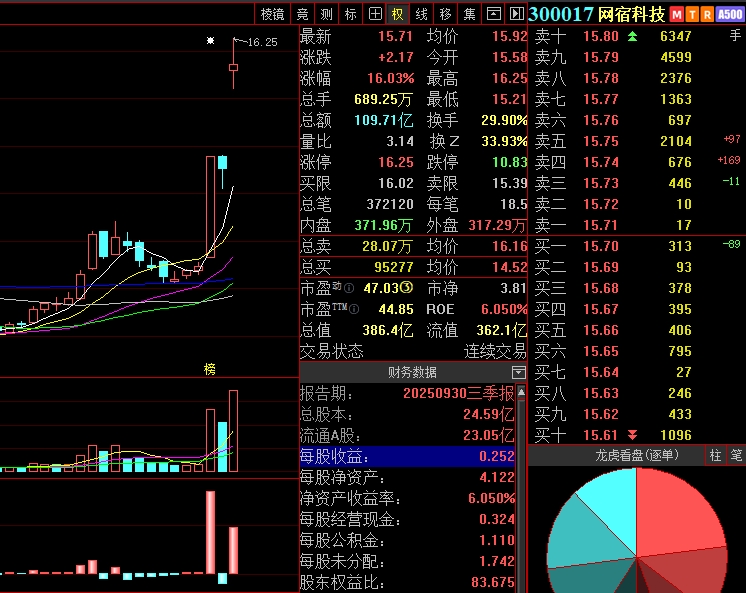
Task: Click the 净资产收益率 6.050% row
Action: click(x=407, y=498)
